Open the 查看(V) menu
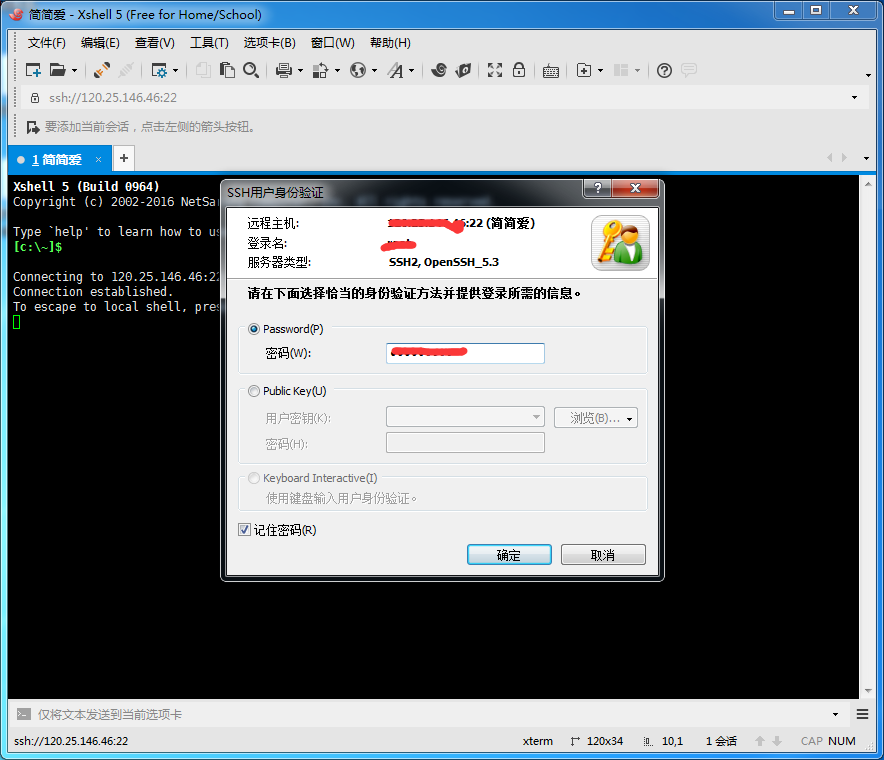This screenshot has width=884, height=760. tap(154, 43)
